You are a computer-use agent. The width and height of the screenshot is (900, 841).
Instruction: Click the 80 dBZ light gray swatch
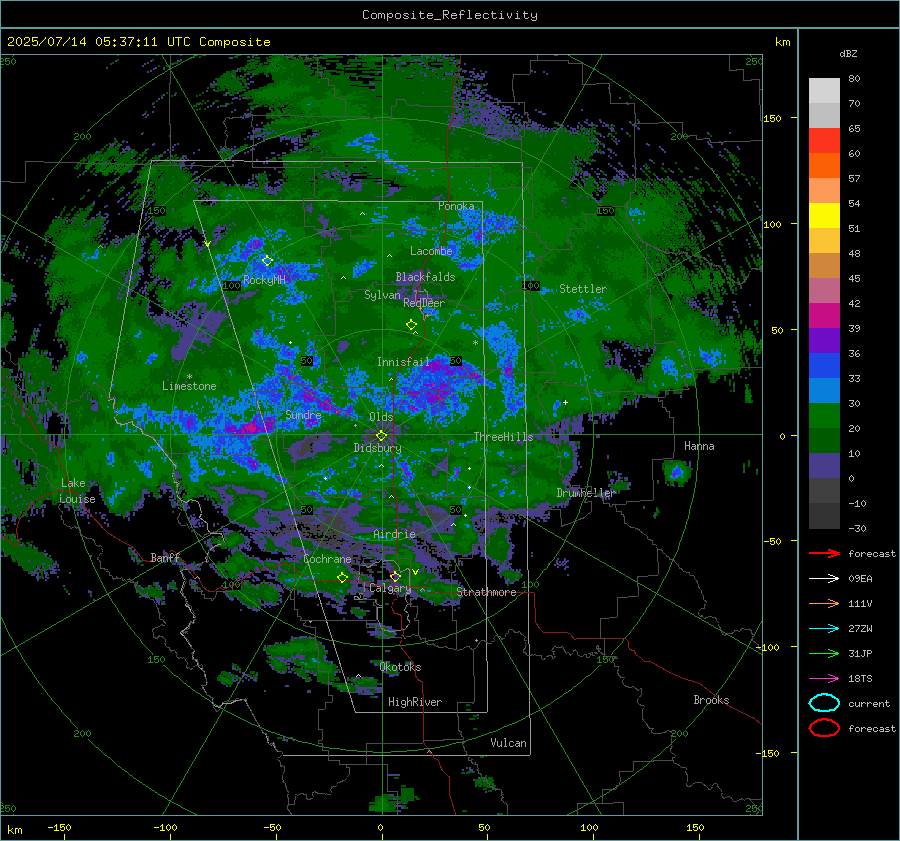[x=824, y=91]
